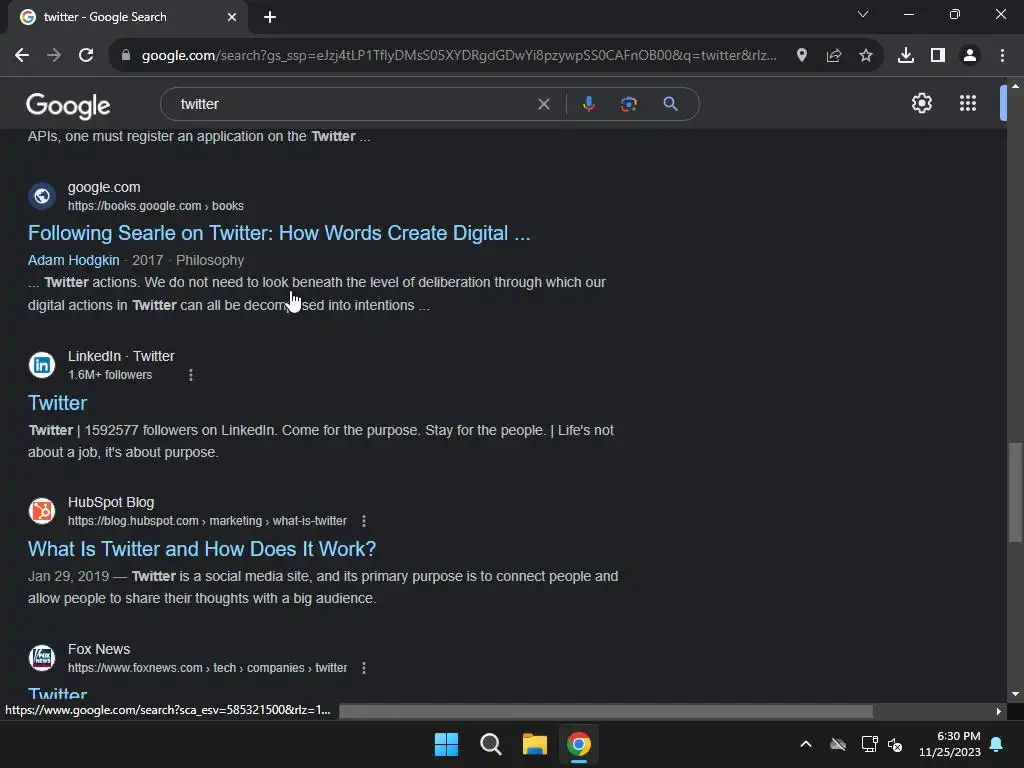Click the google.com books result favicon
The height and width of the screenshot is (768, 1024).
42,196
